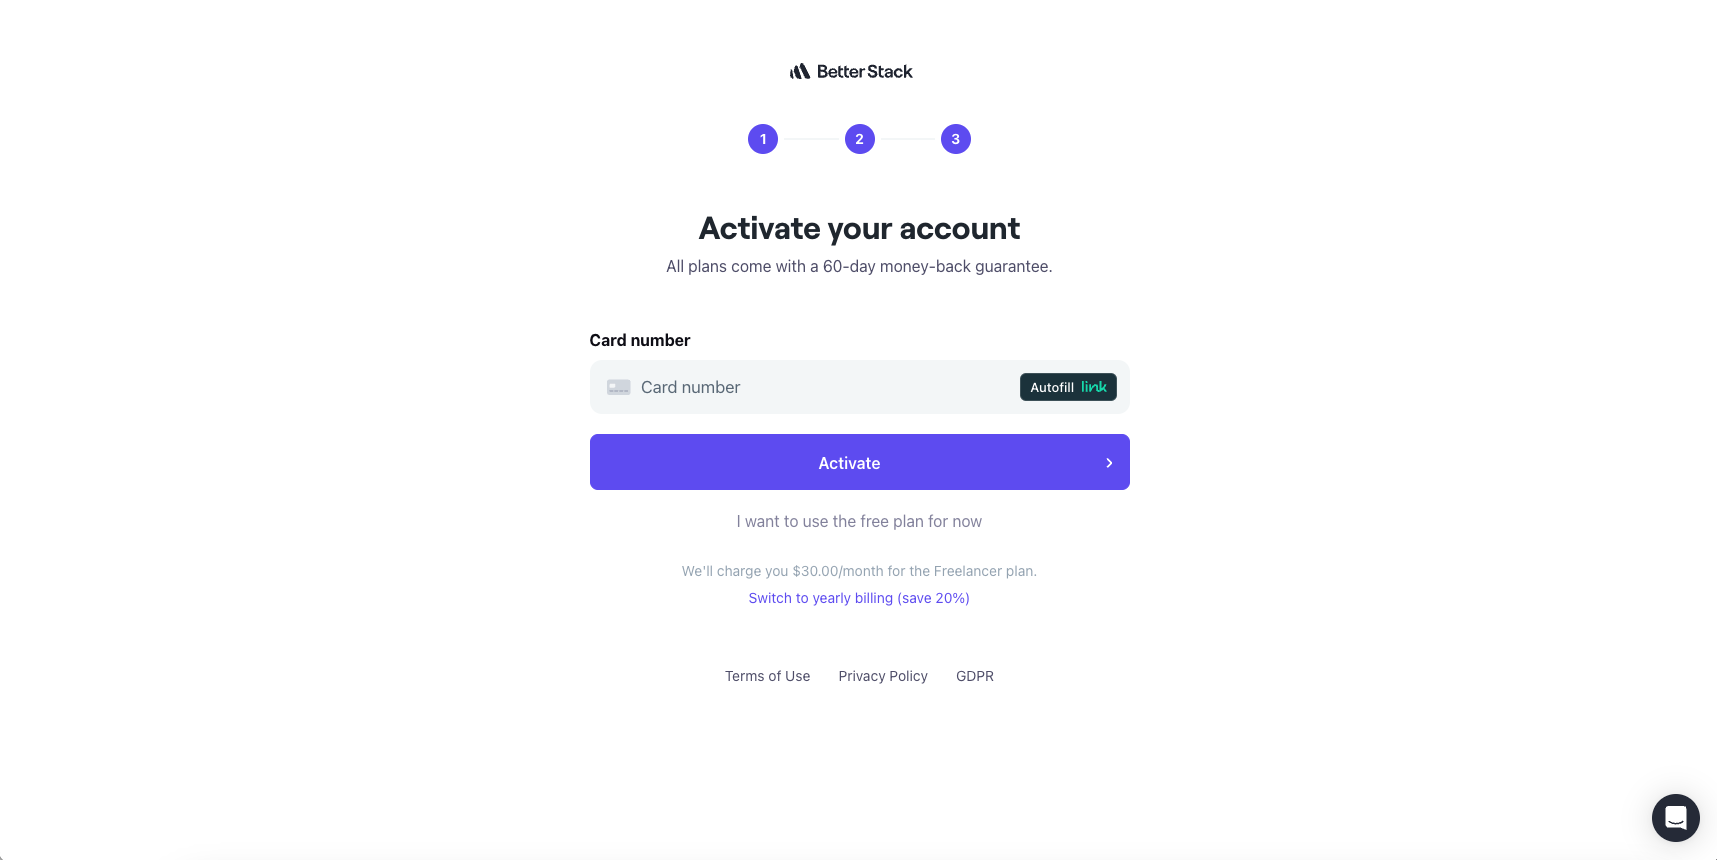Viewport: 1717px width, 860px height.
Task: Open the GDPR footer link
Action: click(975, 676)
